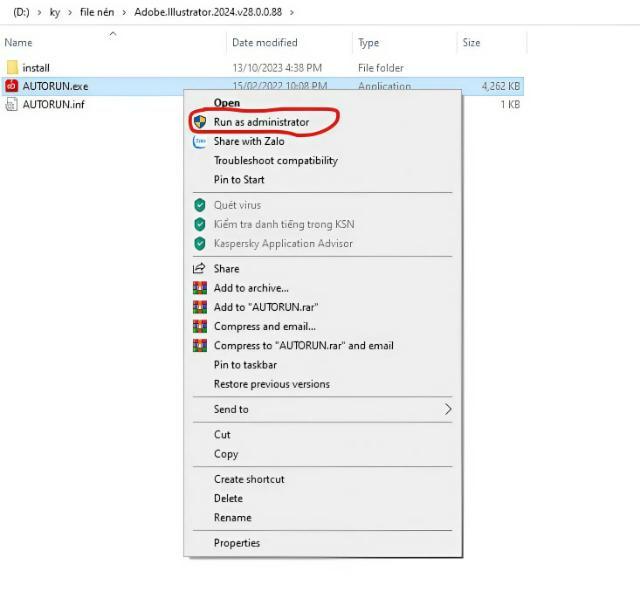Navigate to the ky folder in breadcrumb

coord(55,12)
